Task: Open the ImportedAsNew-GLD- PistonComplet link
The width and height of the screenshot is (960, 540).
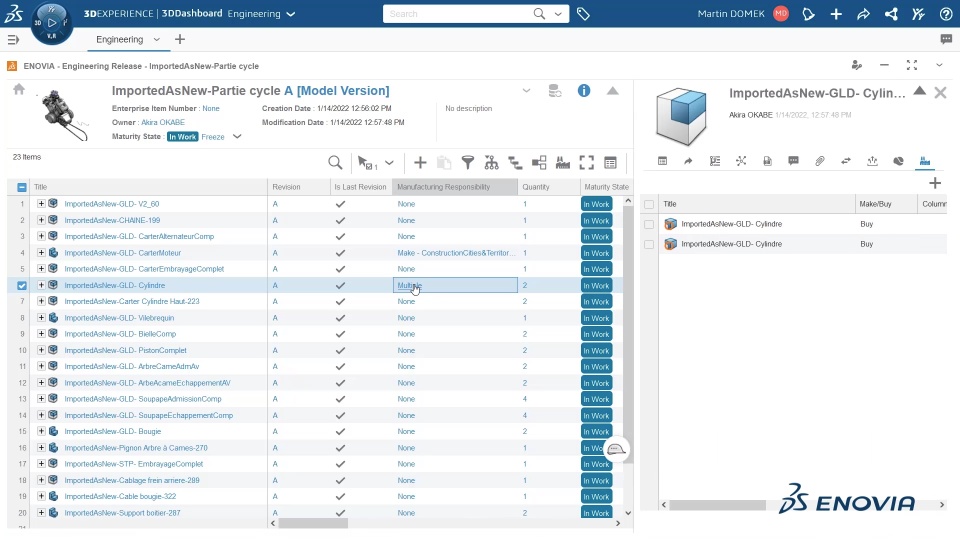Action: point(126,350)
